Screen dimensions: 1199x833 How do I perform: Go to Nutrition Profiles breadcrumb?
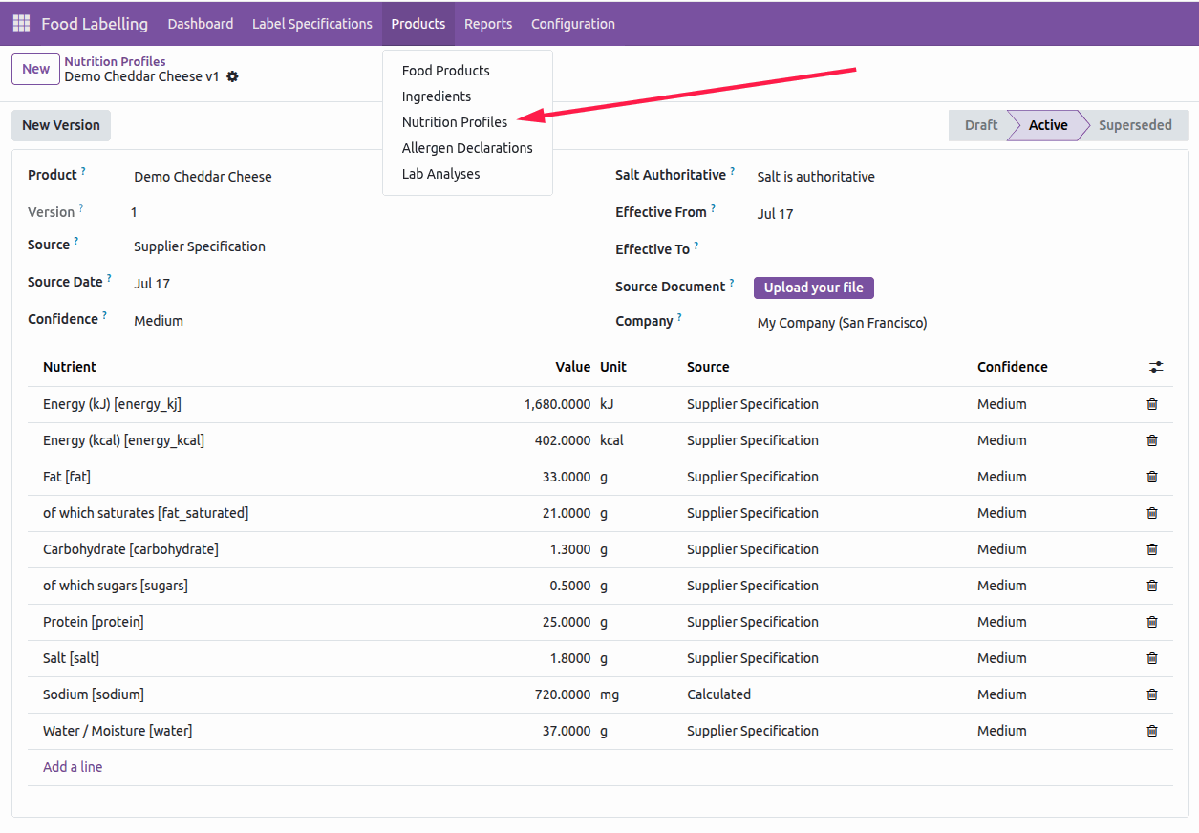point(115,61)
